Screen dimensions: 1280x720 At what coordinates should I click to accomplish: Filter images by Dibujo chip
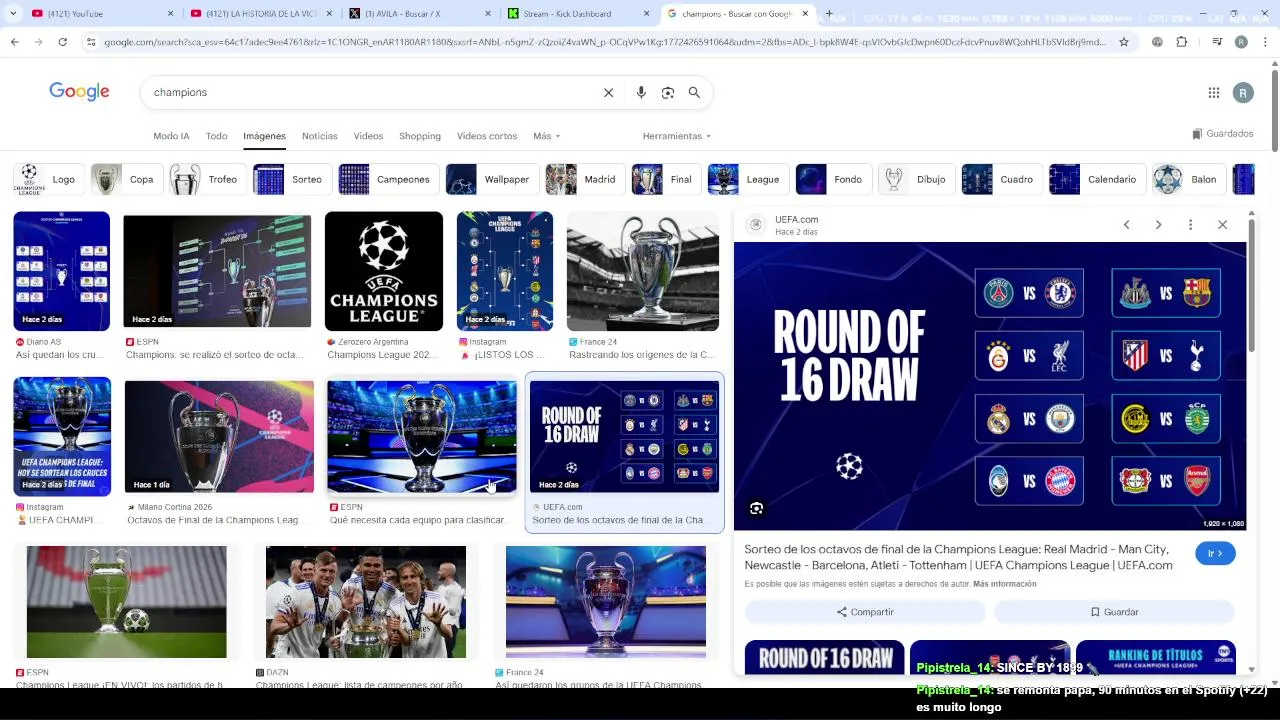coord(915,180)
